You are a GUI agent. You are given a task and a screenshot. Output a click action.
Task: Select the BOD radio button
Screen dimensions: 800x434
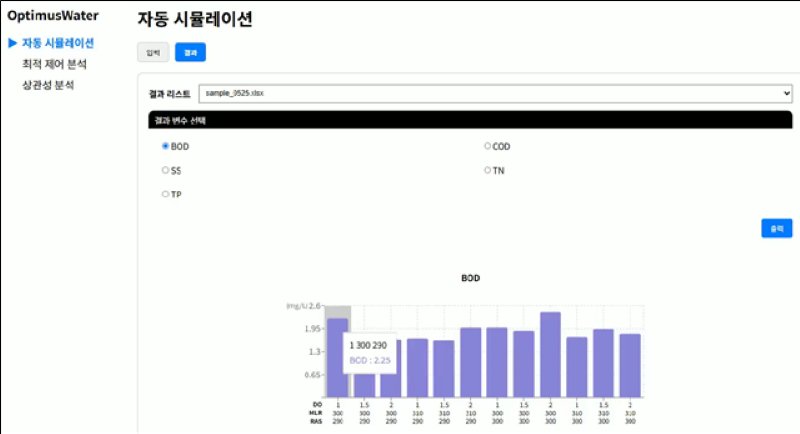(166, 146)
